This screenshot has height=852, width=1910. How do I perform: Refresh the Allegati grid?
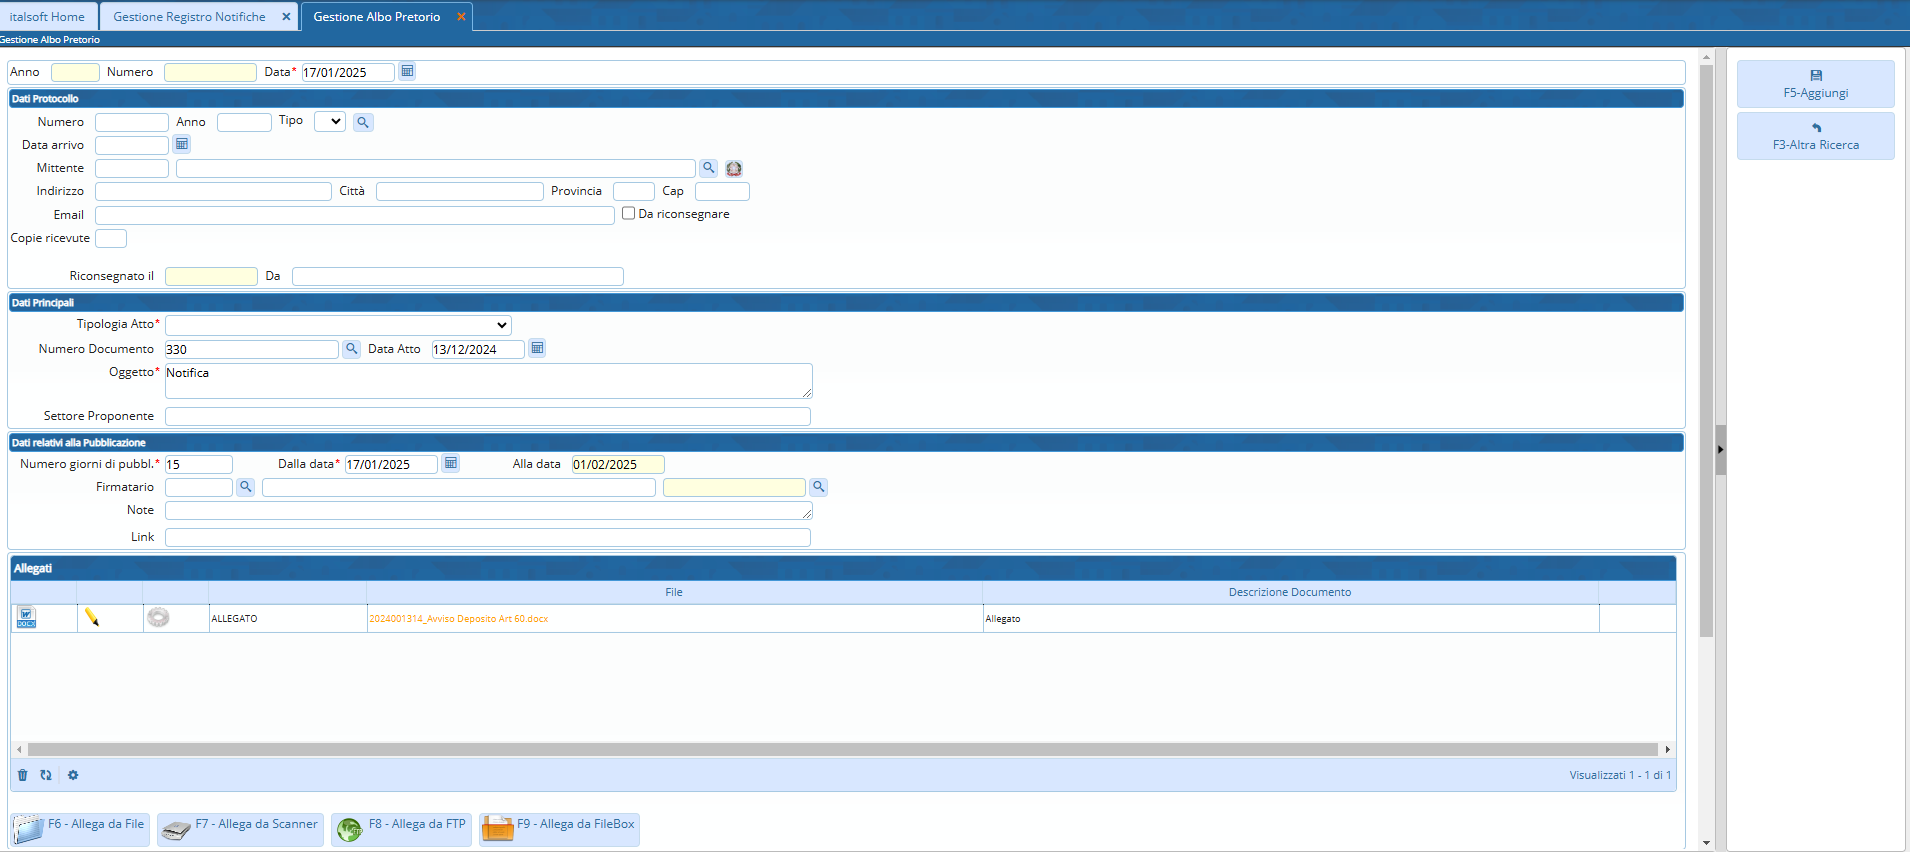click(46, 775)
